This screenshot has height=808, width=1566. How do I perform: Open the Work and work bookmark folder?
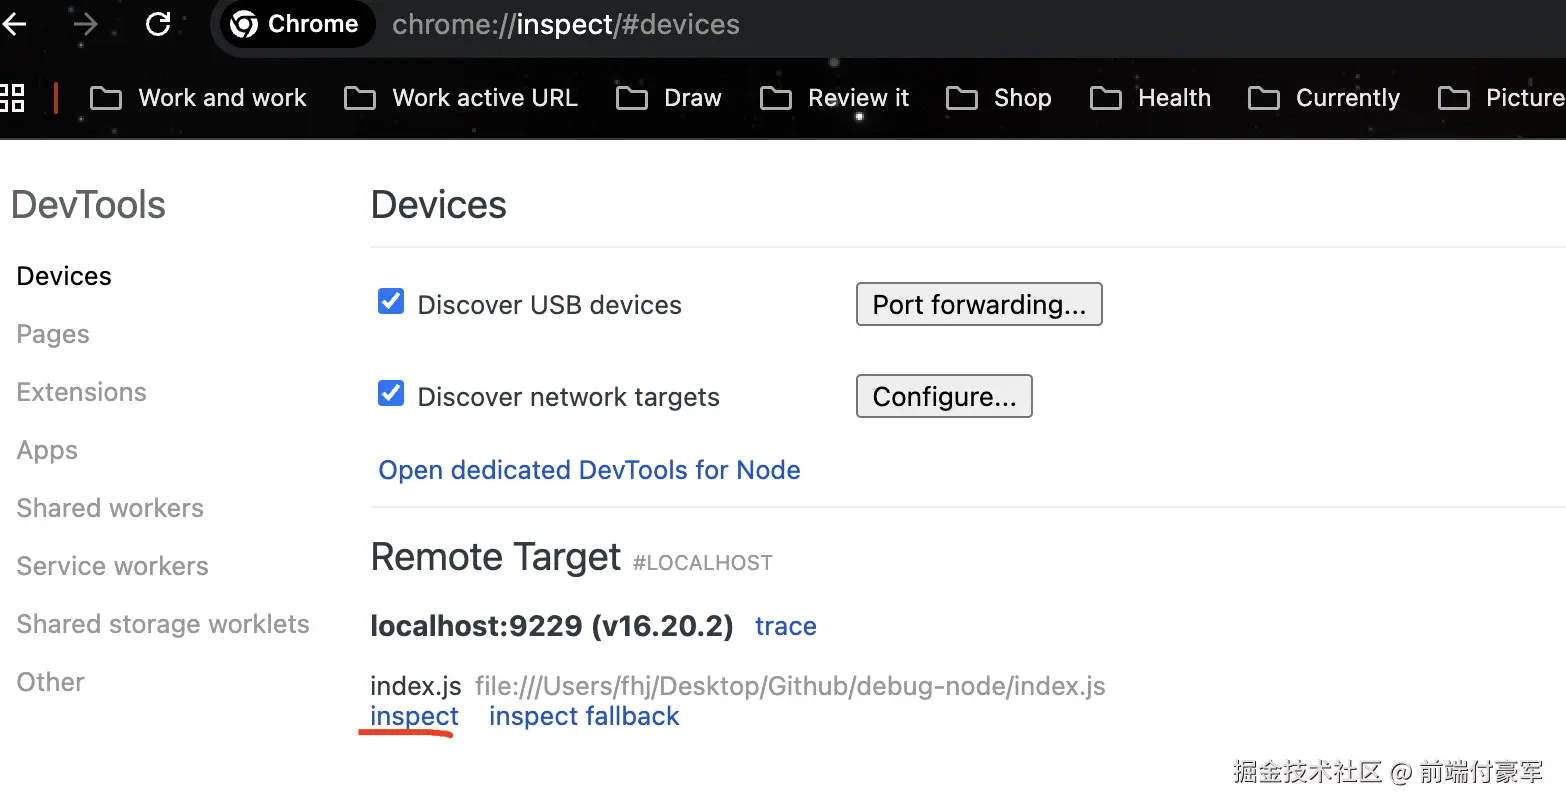[x=198, y=98]
